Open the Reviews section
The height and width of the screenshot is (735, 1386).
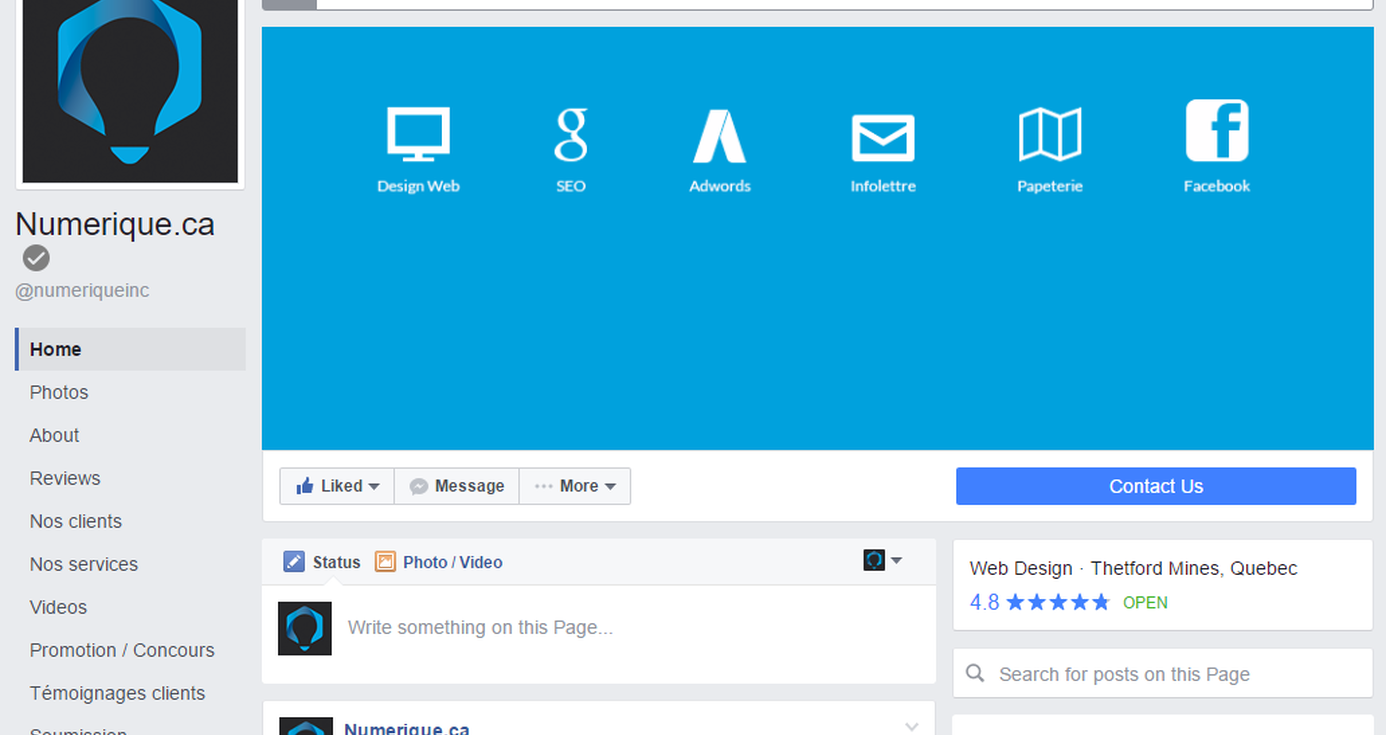click(x=65, y=478)
